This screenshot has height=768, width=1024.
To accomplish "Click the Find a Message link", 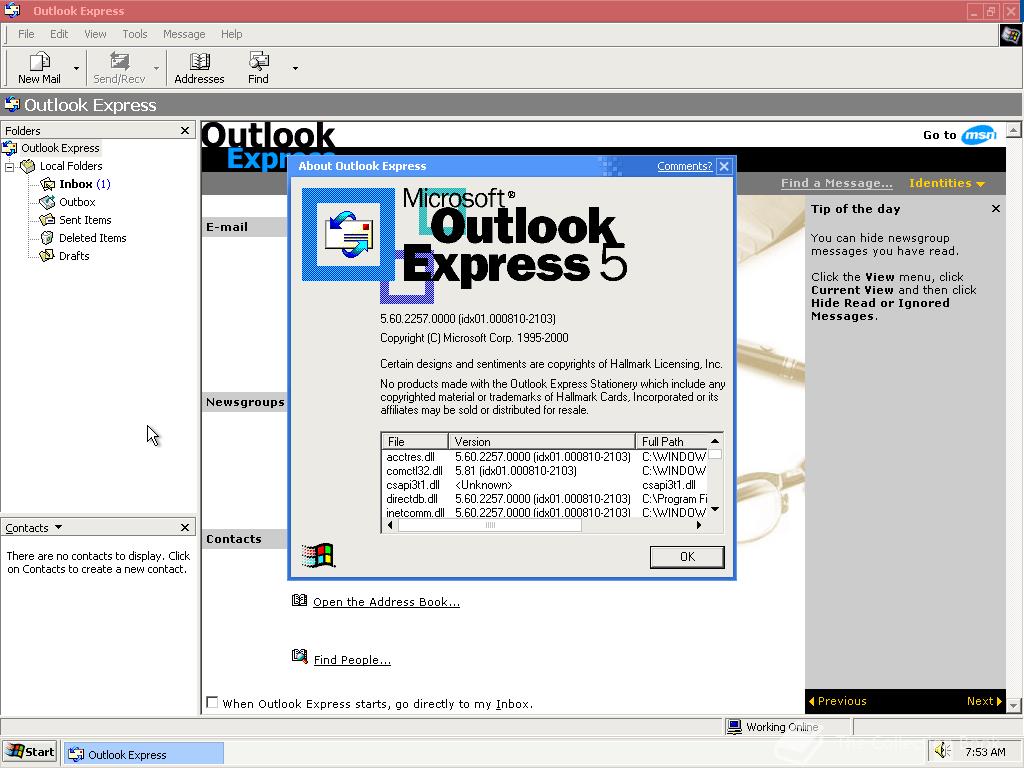I will click(837, 184).
